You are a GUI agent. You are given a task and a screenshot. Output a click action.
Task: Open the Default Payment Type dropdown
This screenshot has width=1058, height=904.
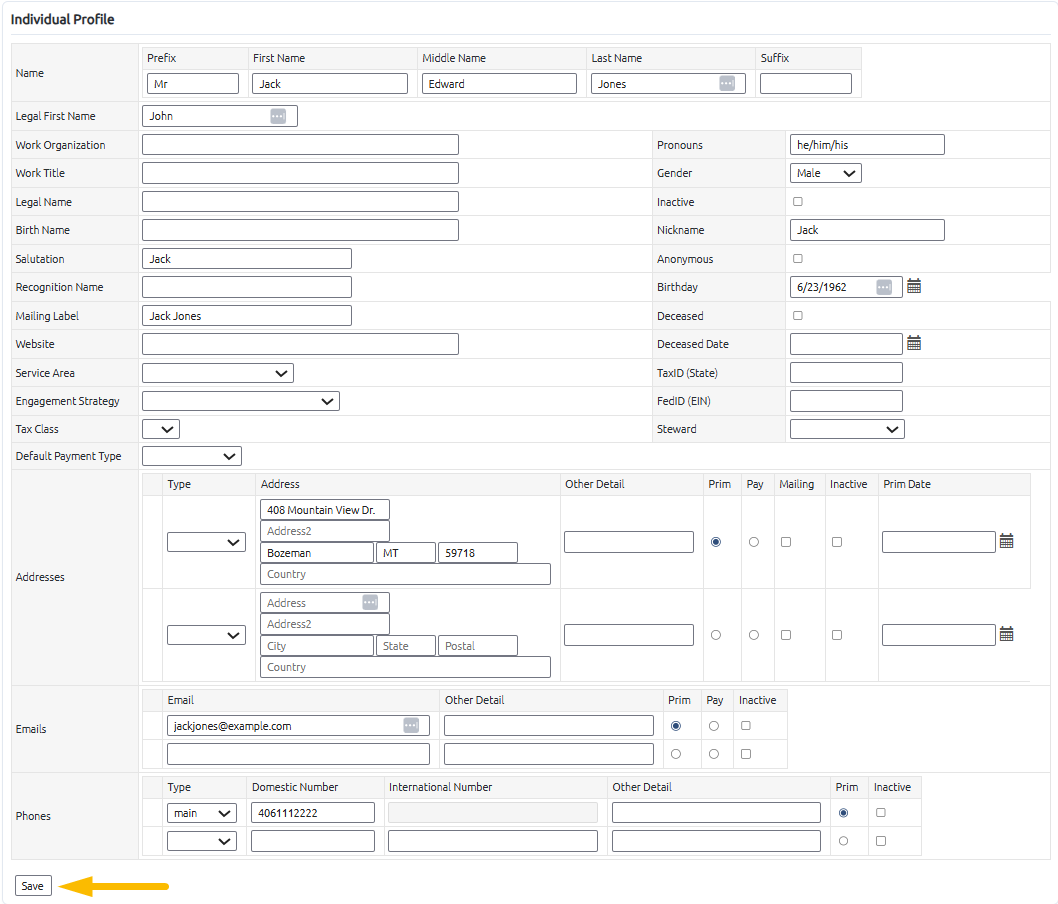pos(192,457)
